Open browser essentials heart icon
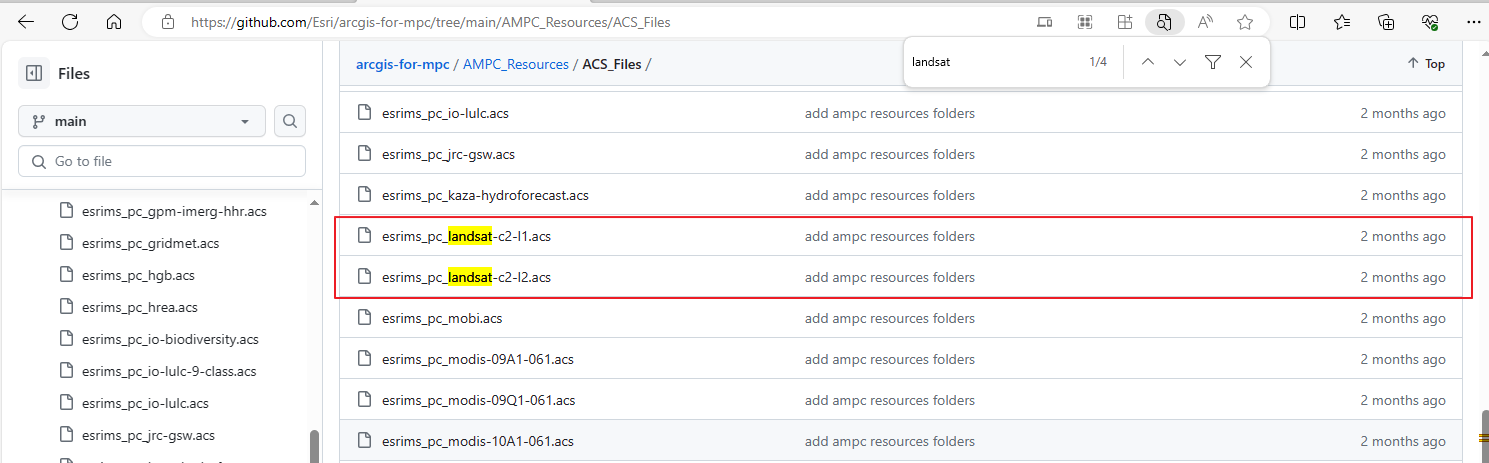Viewport: 1489px width, 463px height. (1430, 21)
